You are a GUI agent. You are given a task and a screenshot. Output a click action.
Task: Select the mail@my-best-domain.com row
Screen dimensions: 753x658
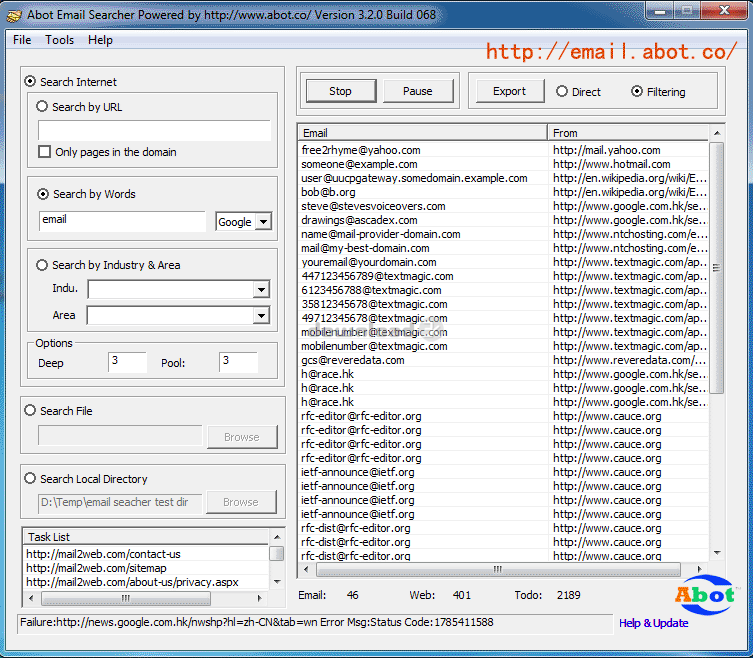(503, 248)
